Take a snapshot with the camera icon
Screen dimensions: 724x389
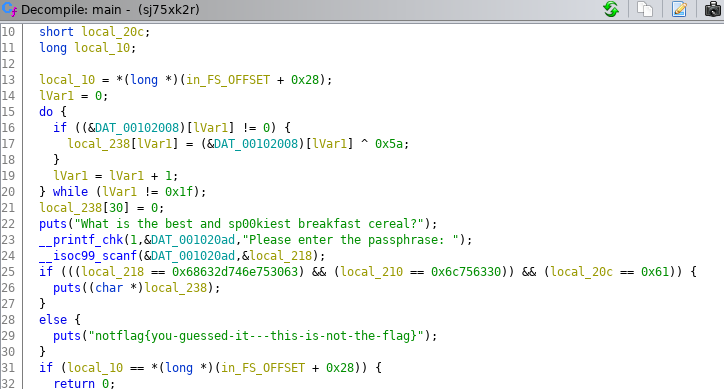(713, 9)
